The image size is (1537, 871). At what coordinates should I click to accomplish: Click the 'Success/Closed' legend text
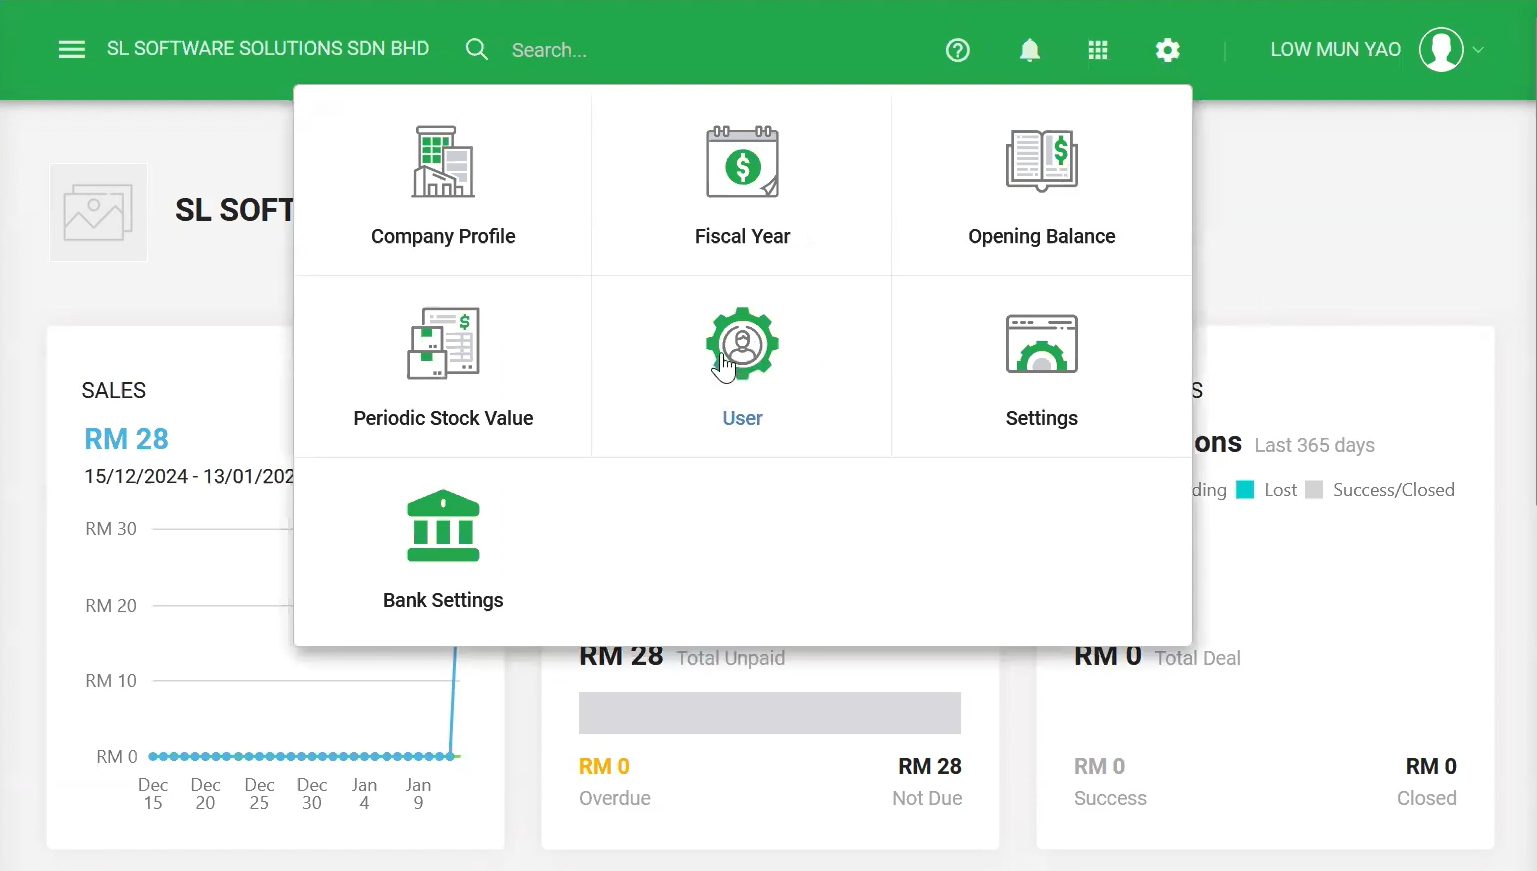point(1394,490)
